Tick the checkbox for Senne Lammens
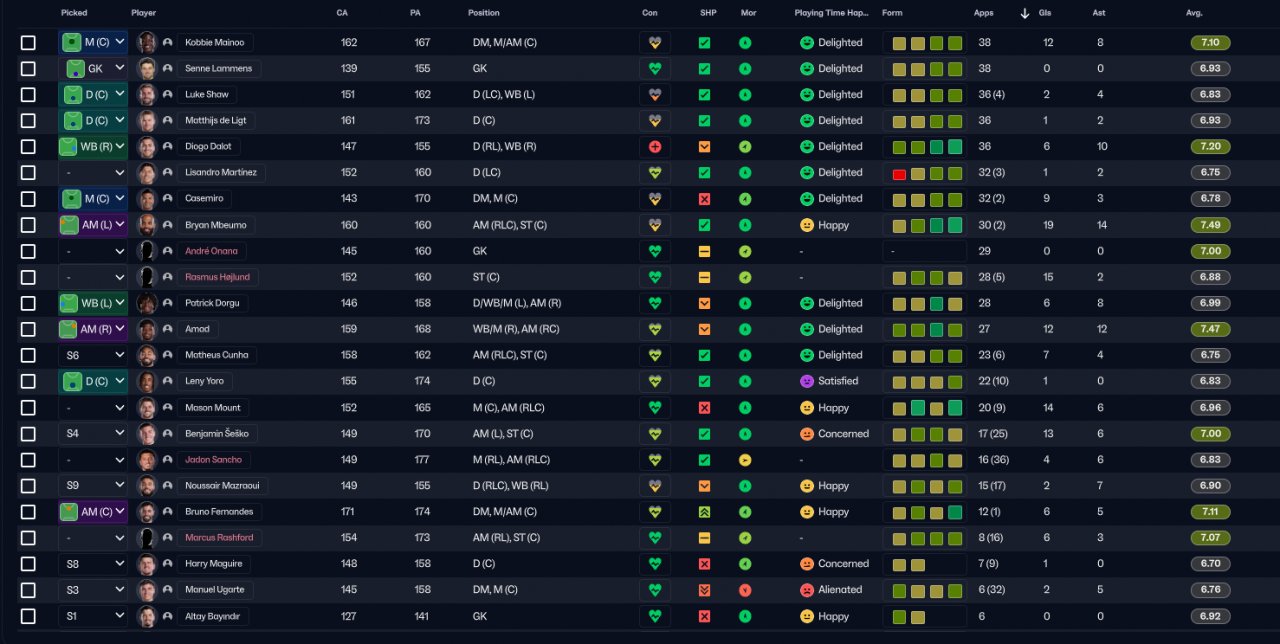Screen dimensions: 1280x644 coord(28,69)
